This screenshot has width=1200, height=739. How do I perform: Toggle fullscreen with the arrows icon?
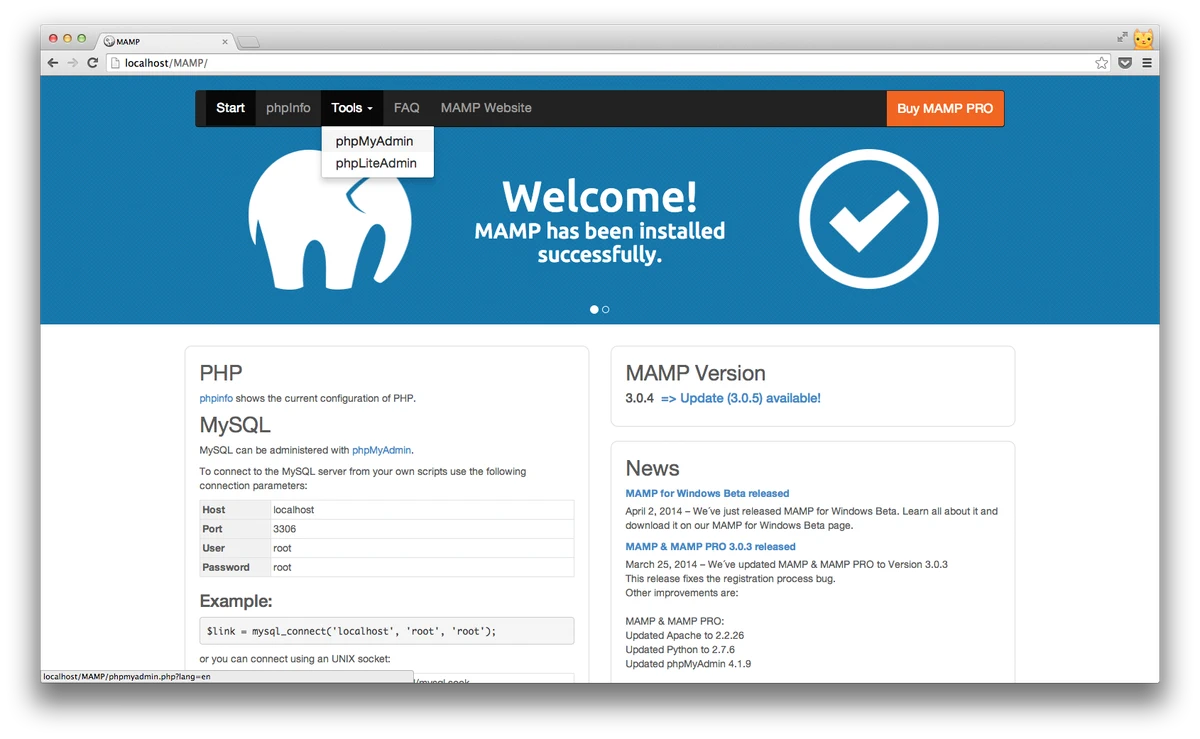pos(1123,37)
